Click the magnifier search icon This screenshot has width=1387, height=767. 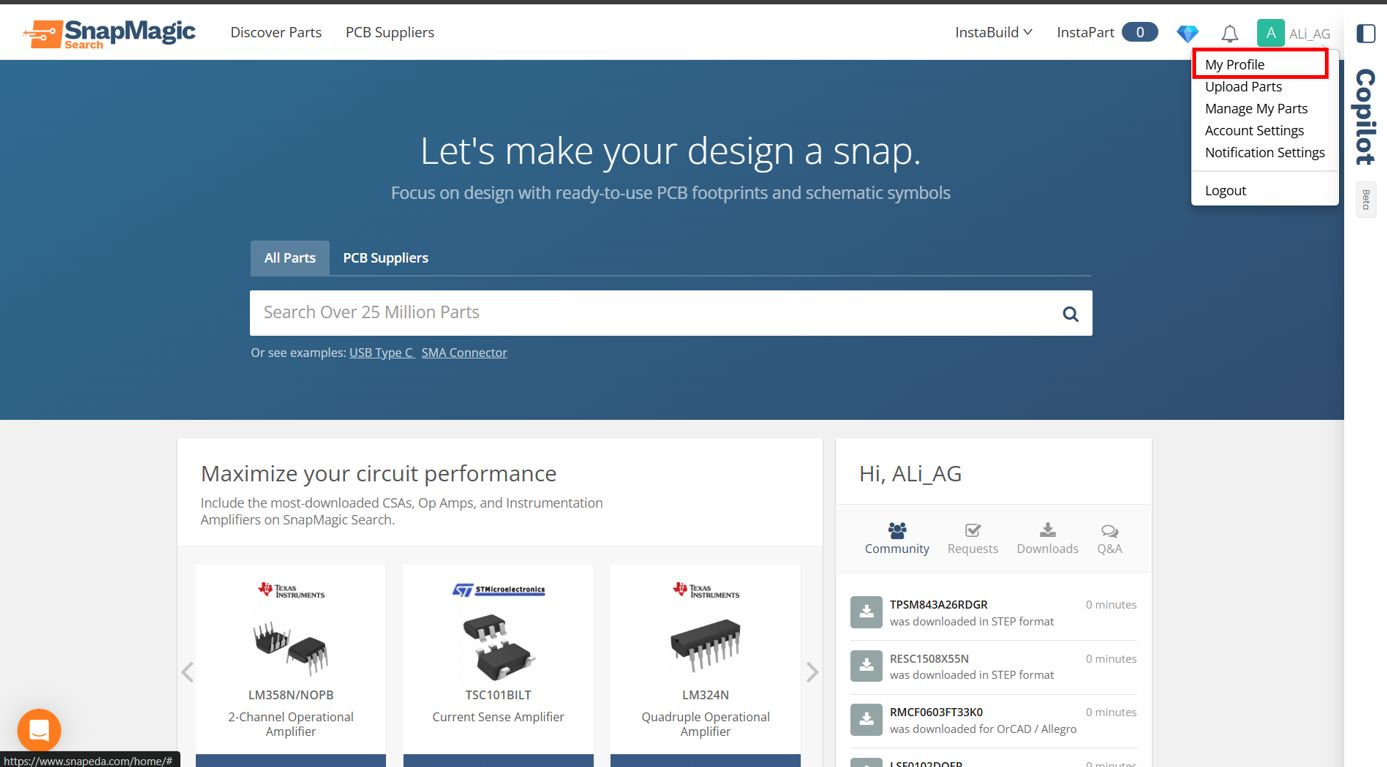point(1070,314)
